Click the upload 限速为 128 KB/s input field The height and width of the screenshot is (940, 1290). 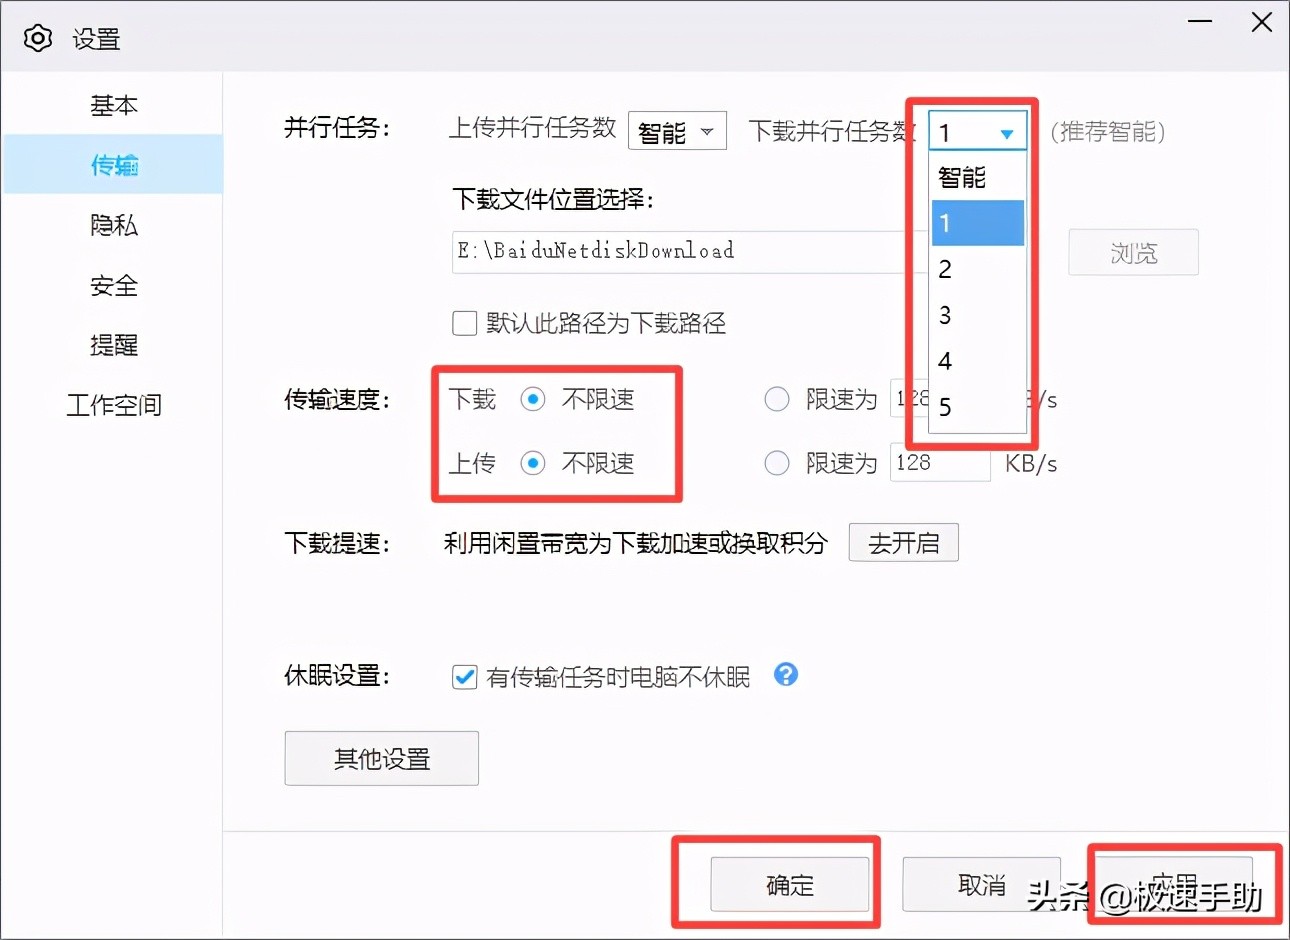click(939, 463)
